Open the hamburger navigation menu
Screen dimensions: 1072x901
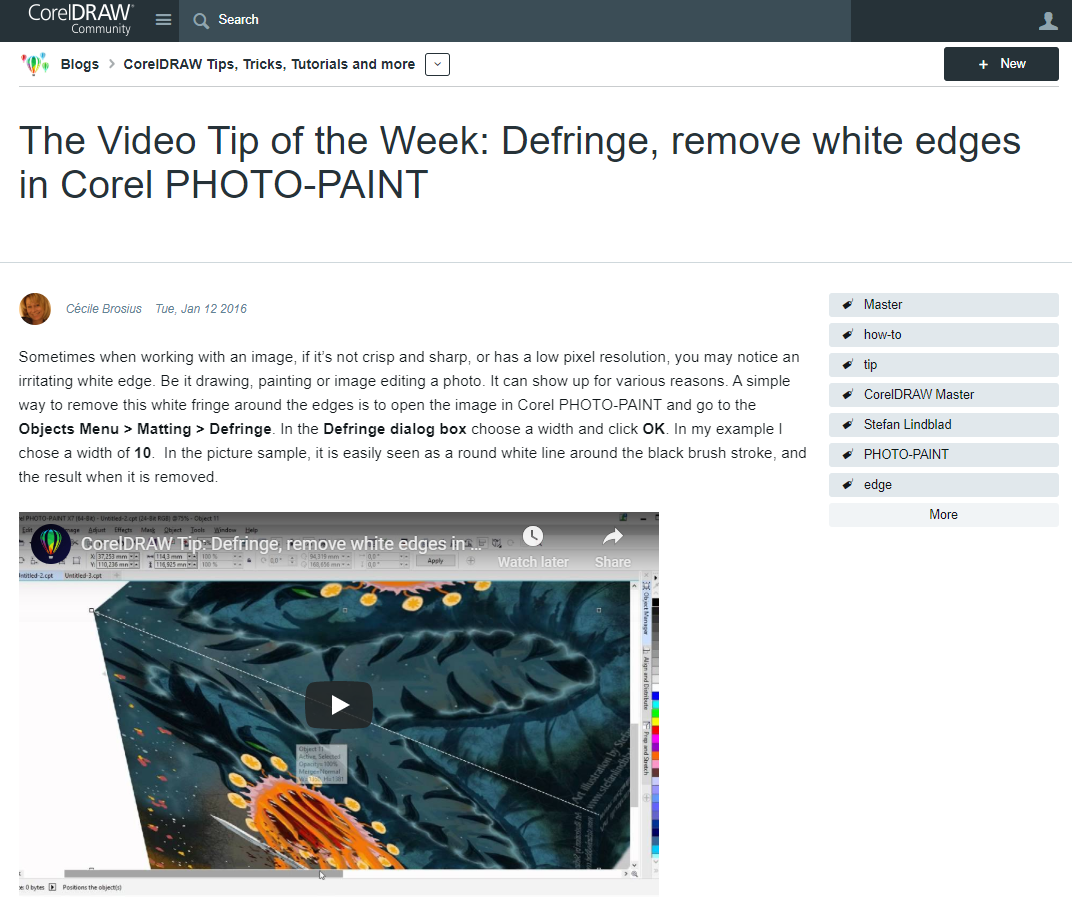(163, 20)
